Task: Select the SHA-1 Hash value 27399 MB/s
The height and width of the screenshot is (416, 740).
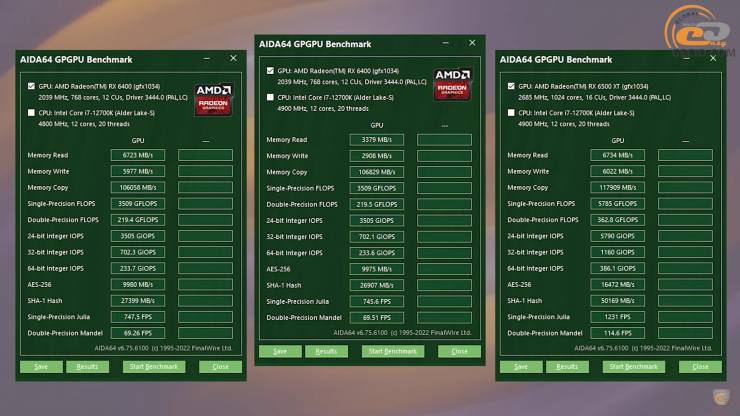Action: 138,301
